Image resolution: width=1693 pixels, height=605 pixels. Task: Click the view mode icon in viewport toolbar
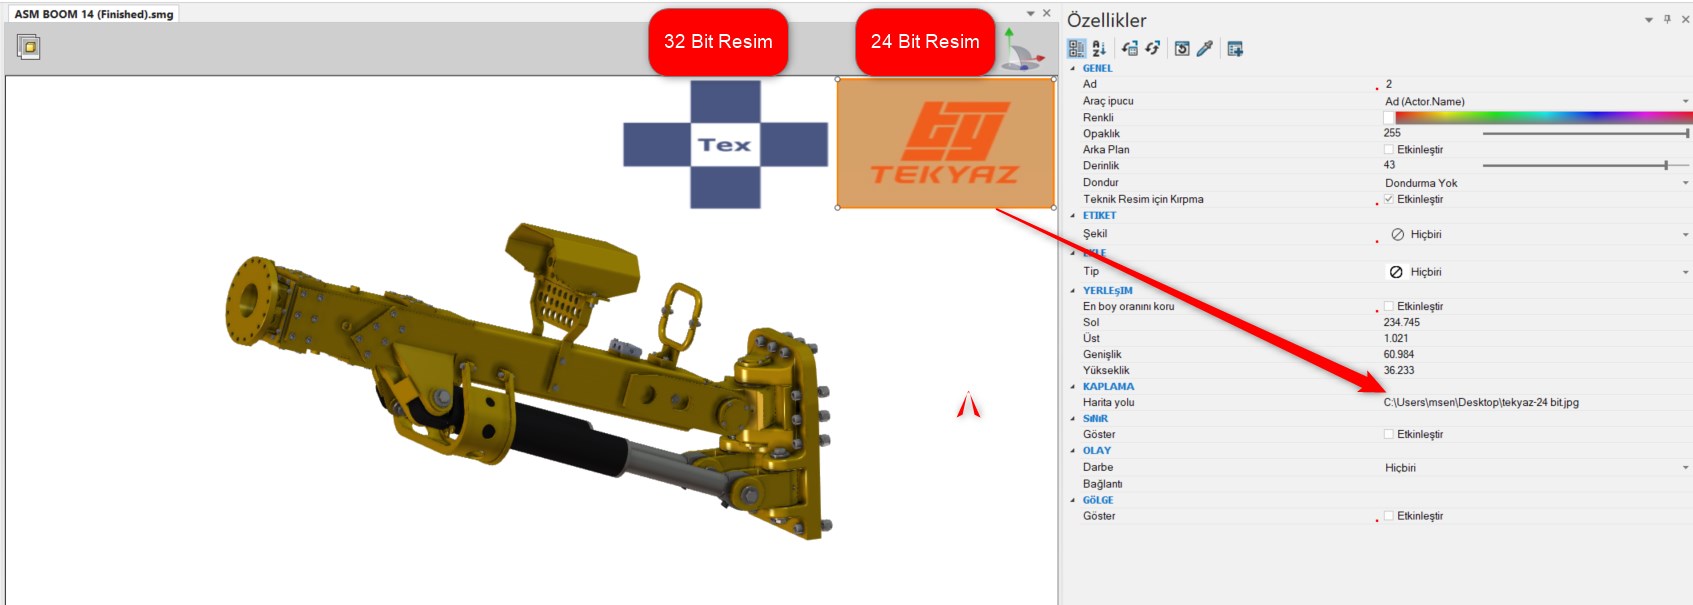[x=28, y=46]
